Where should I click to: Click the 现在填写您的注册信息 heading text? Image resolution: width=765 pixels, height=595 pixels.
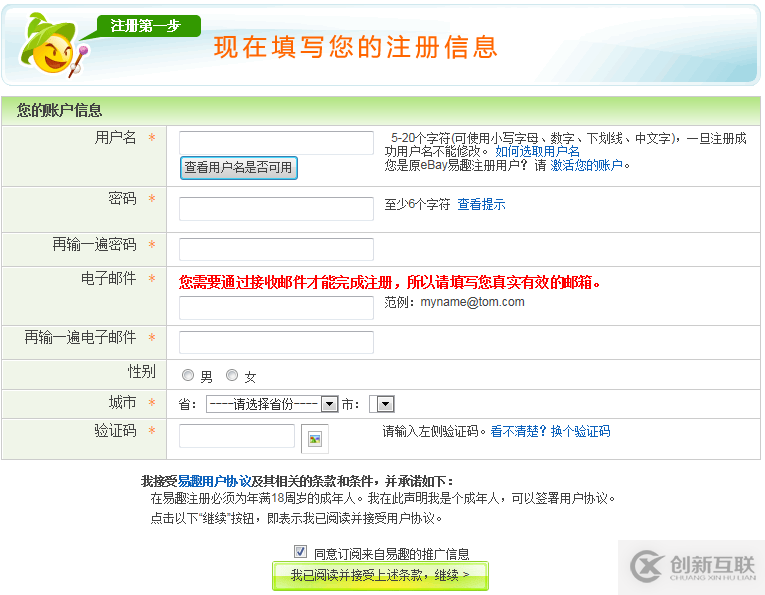tap(356, 47)
